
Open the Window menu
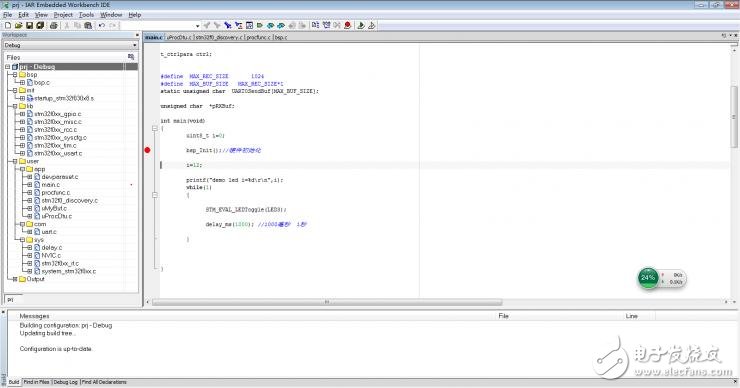click(111, 15)
